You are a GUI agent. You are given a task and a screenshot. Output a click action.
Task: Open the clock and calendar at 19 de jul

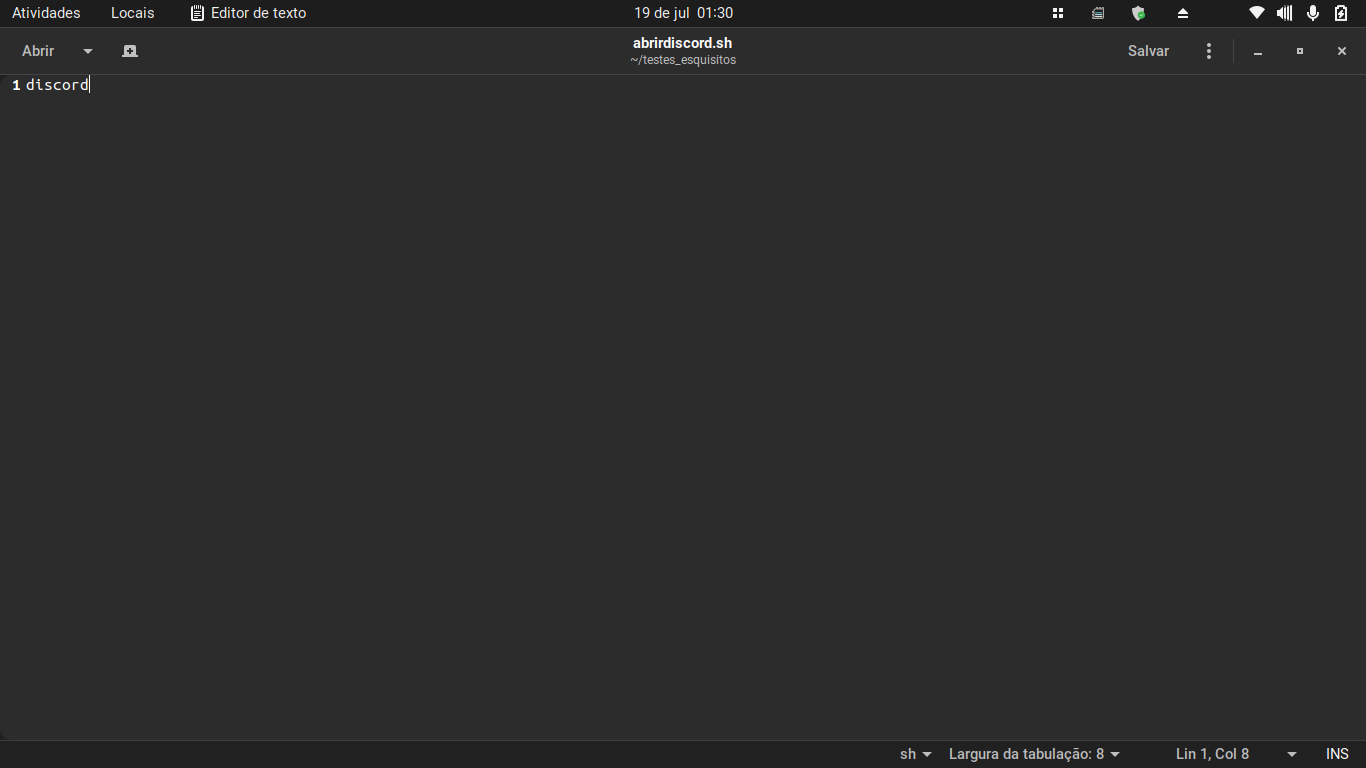(x=683, y=13)
